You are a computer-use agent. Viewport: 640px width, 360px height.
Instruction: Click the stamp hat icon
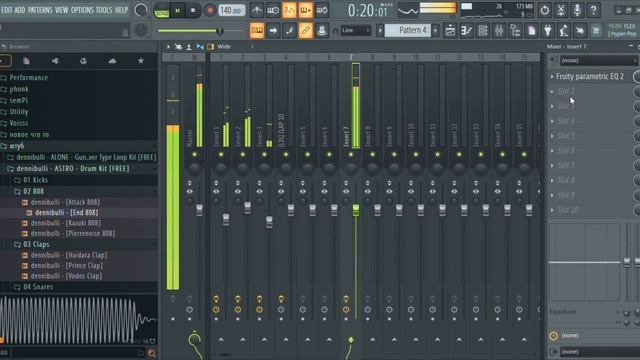[x=322, y=31]
